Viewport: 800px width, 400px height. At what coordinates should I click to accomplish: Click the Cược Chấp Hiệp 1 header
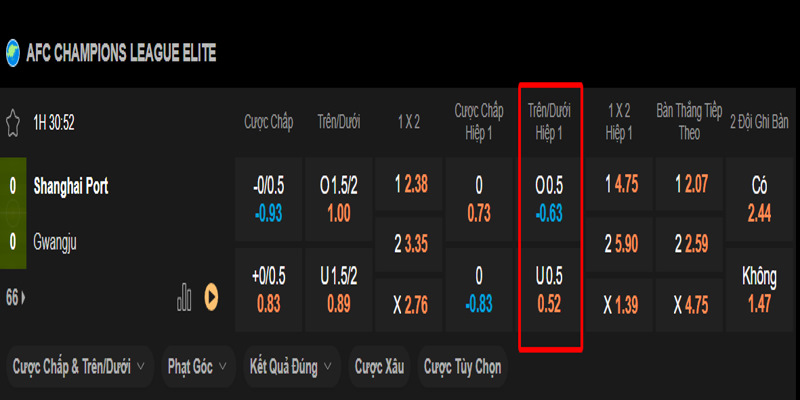click(479, 123)
